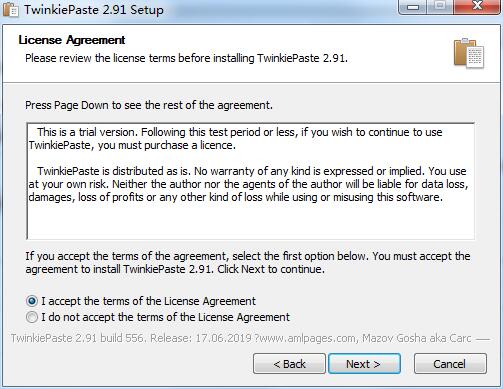503x389 pixels.
Task: Click the blank area below the license text
Action: tap(250, 221)
